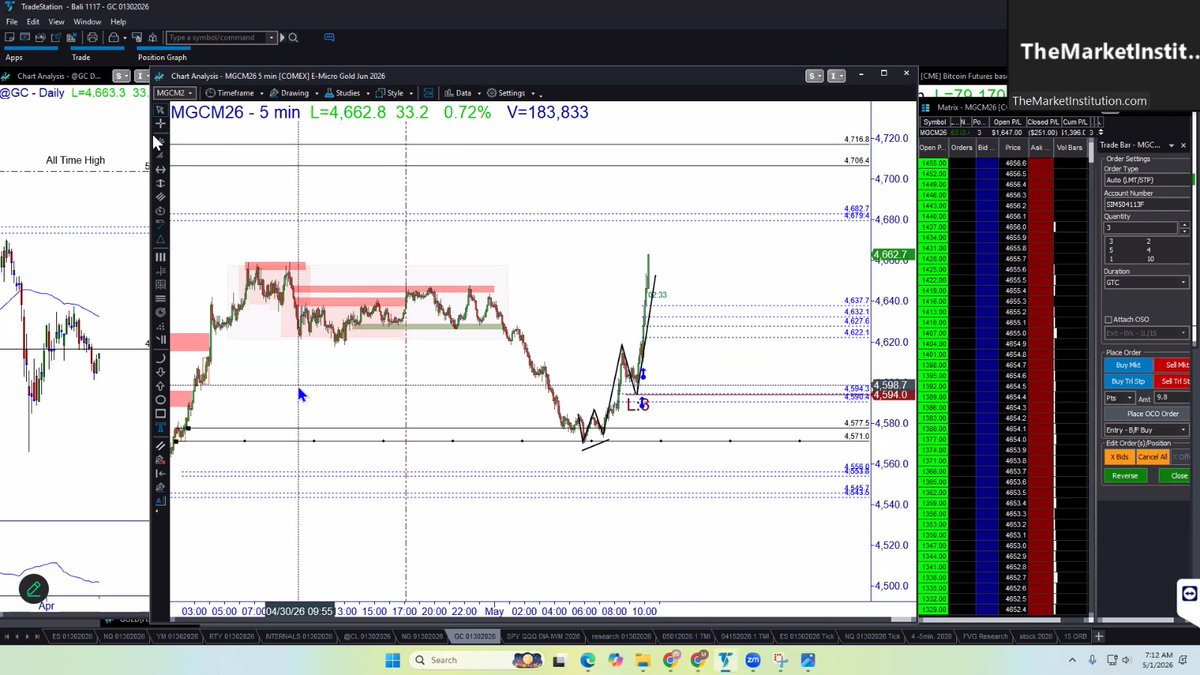Viewport: 1200px width, 675px height.
Task: Click the S symbol-link button on 5 min chart
Action: coord(814,75)
